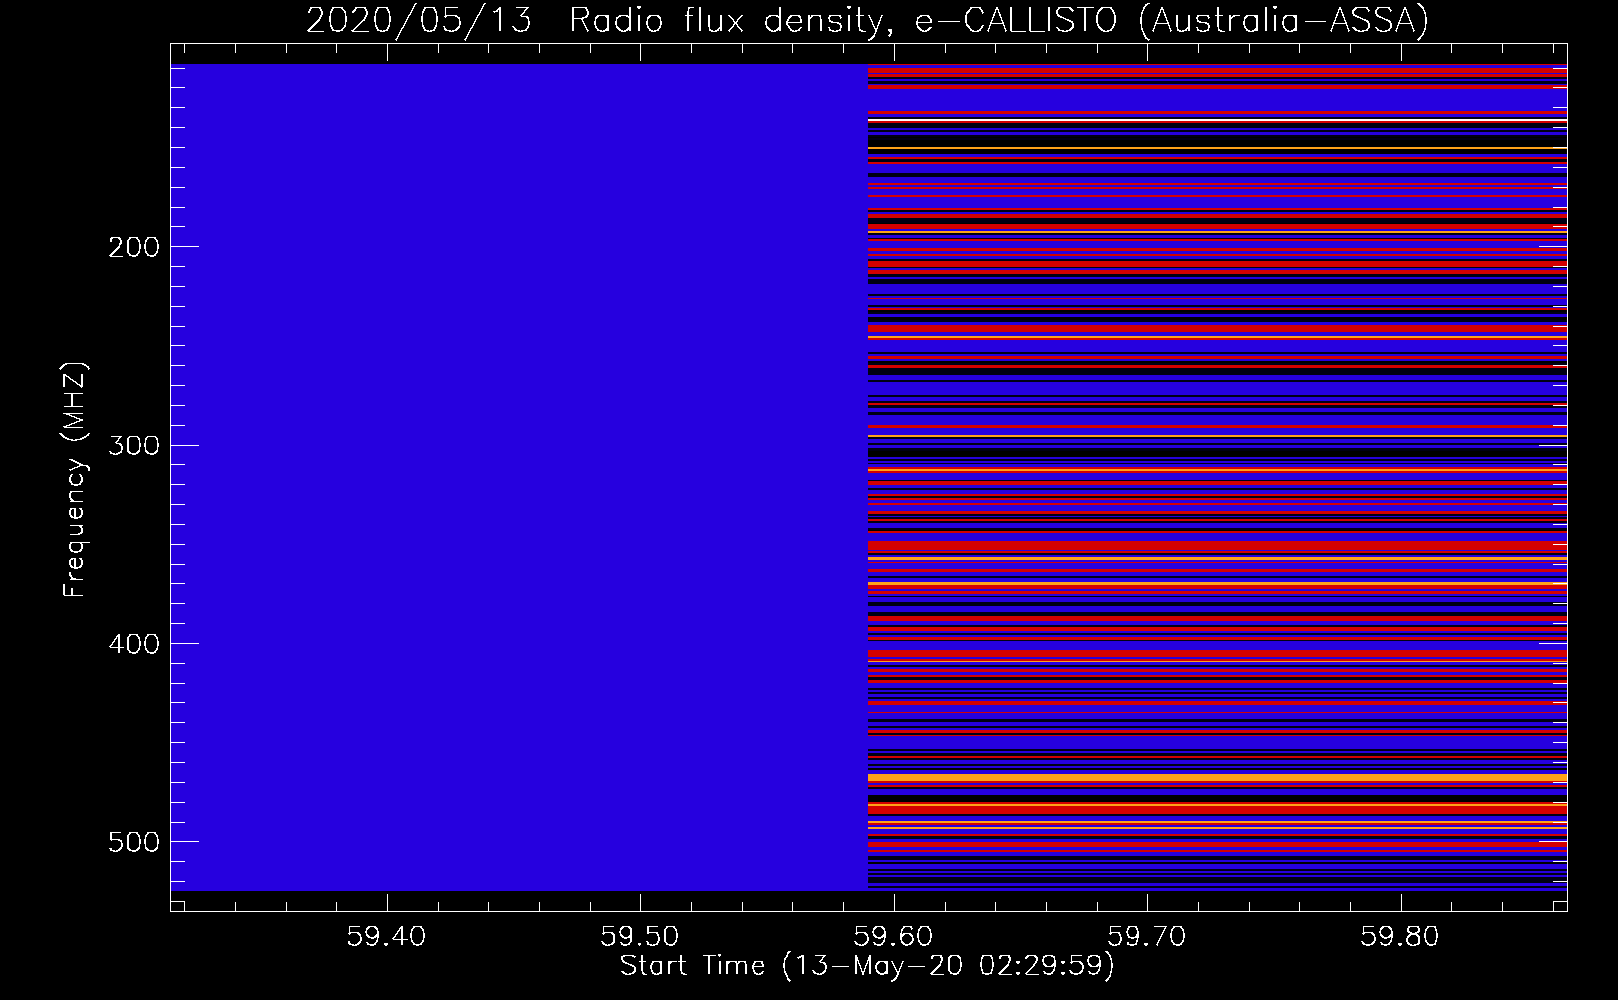Click the '300' frequency tick label
1618x1000 pixels.
coord(133,445)
